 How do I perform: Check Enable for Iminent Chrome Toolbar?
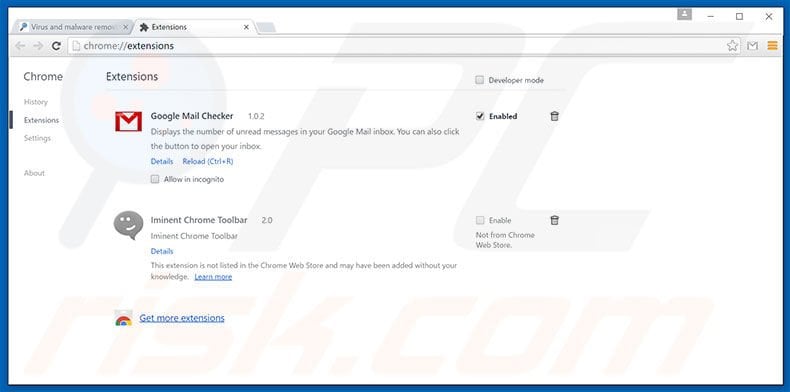pyautogui.click(x=480, y=220)
